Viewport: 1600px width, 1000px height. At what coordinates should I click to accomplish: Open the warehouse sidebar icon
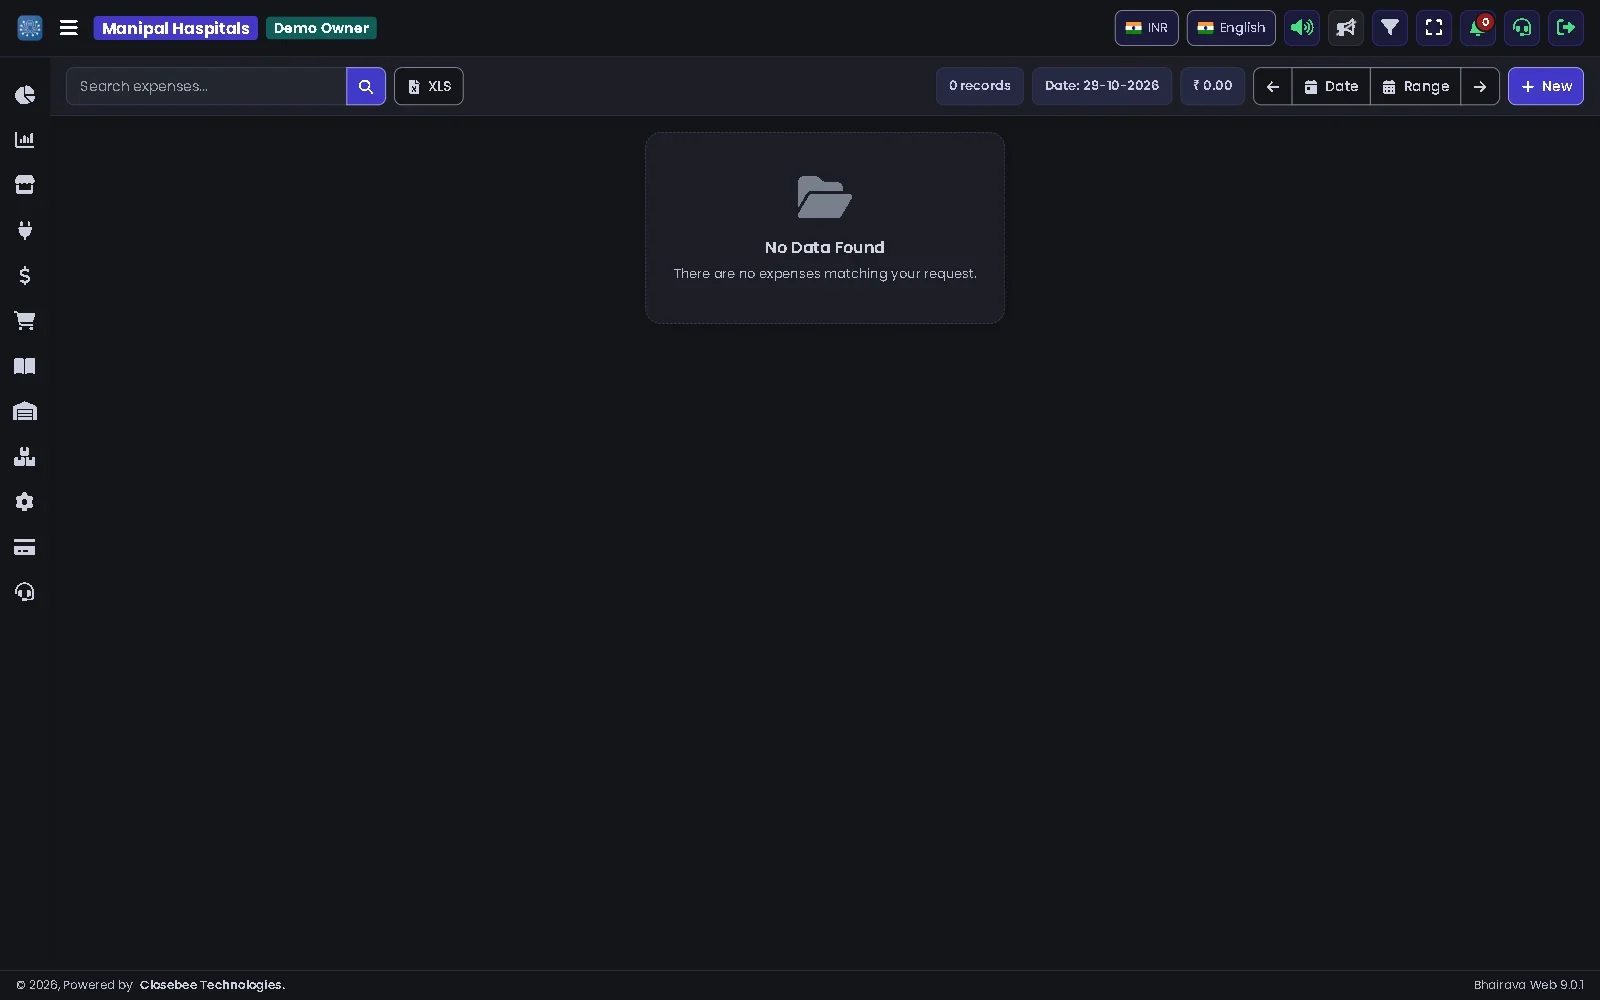[25, 411]
